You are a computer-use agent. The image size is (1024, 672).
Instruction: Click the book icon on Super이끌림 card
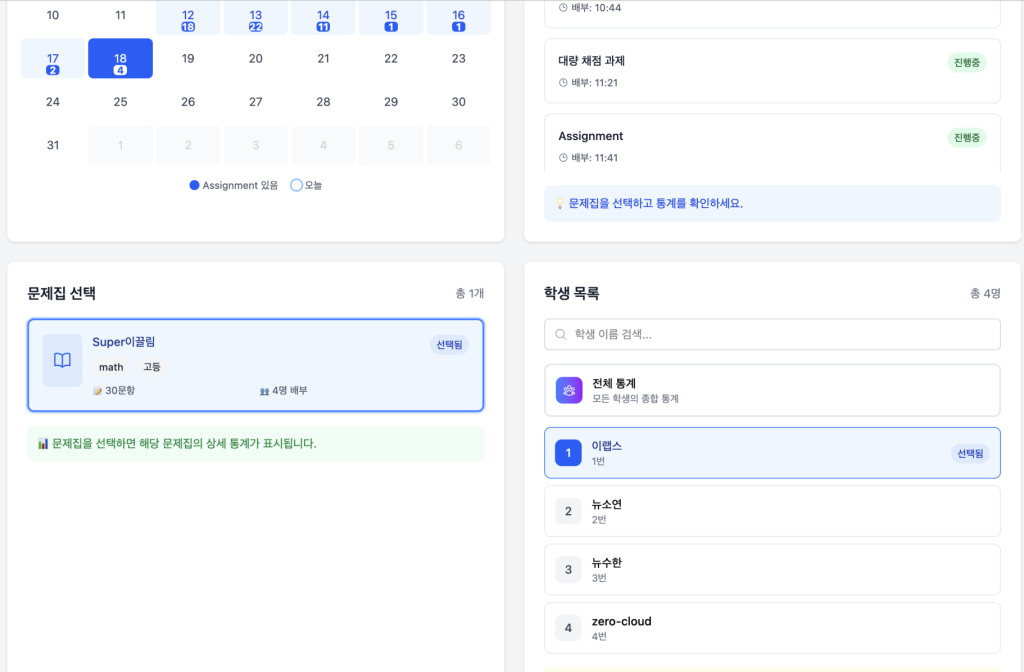(62, 360)
